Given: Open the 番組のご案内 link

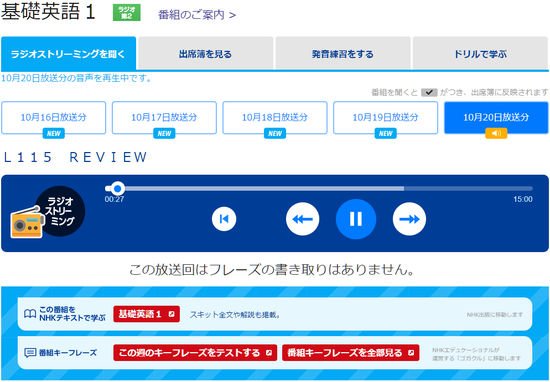Looking at the screenshot, I should click(x=197, y=15).
